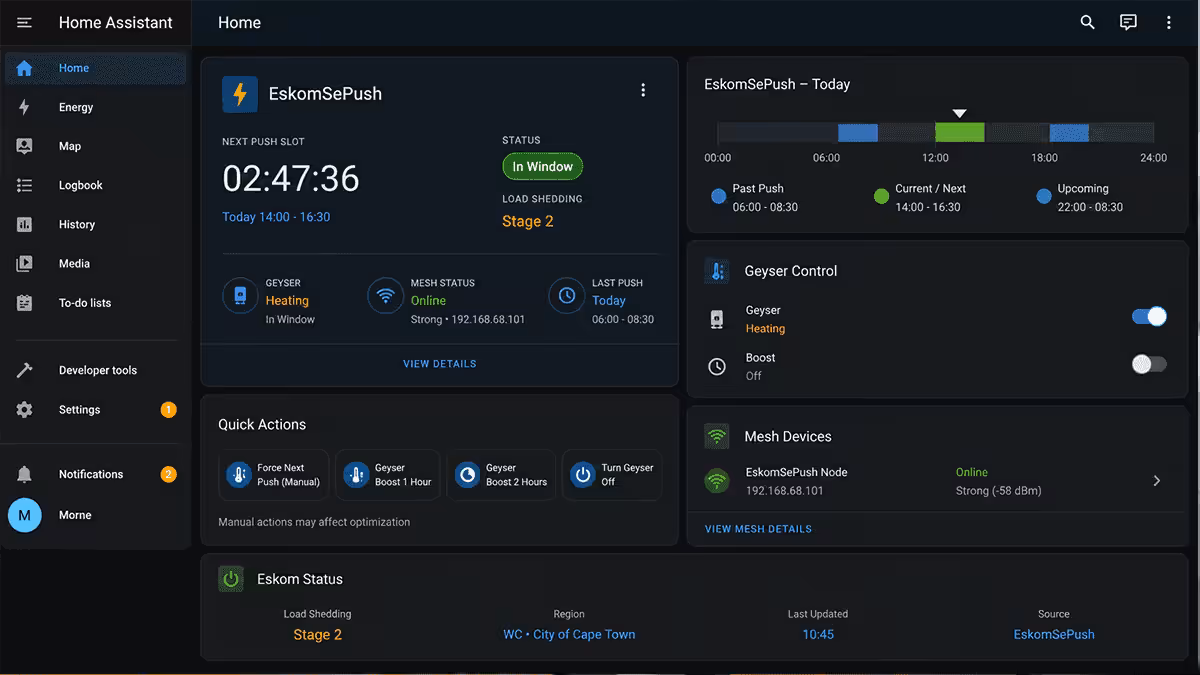Click the Eskom Status power icon

pyautogui.click(x=231, y=579)
